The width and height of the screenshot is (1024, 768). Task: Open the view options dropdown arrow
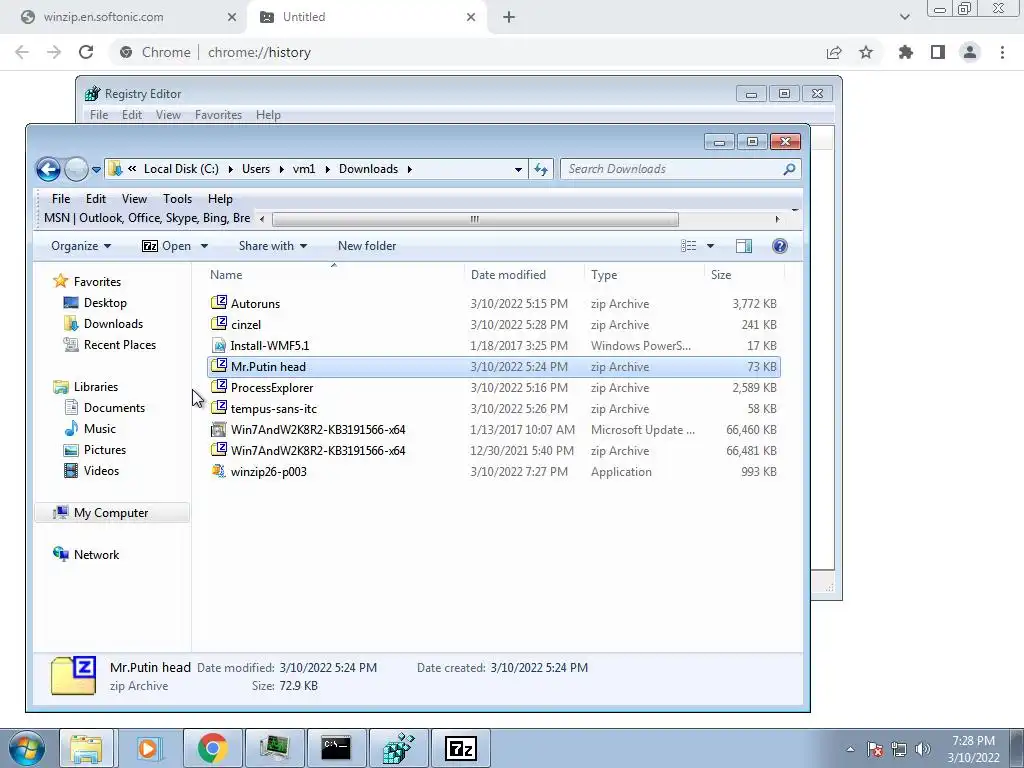point(710,246)
